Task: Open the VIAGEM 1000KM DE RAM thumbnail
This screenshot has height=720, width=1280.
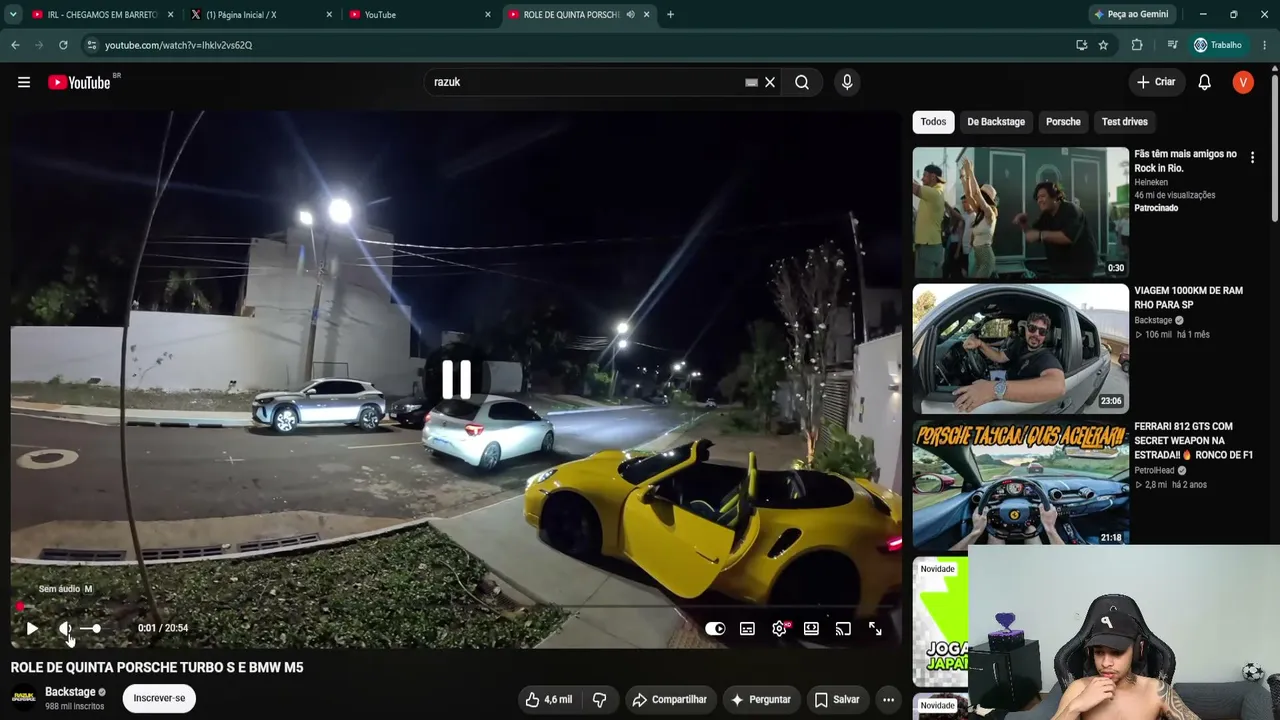Action: [x=1020, y=348]
